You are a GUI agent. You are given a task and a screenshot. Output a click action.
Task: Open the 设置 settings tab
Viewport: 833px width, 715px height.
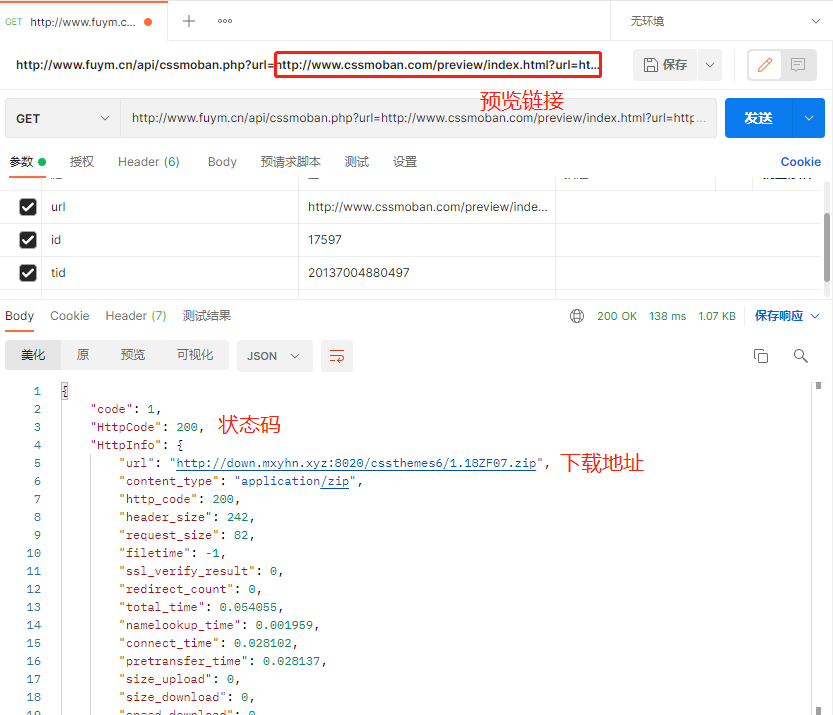pos(405,161)
